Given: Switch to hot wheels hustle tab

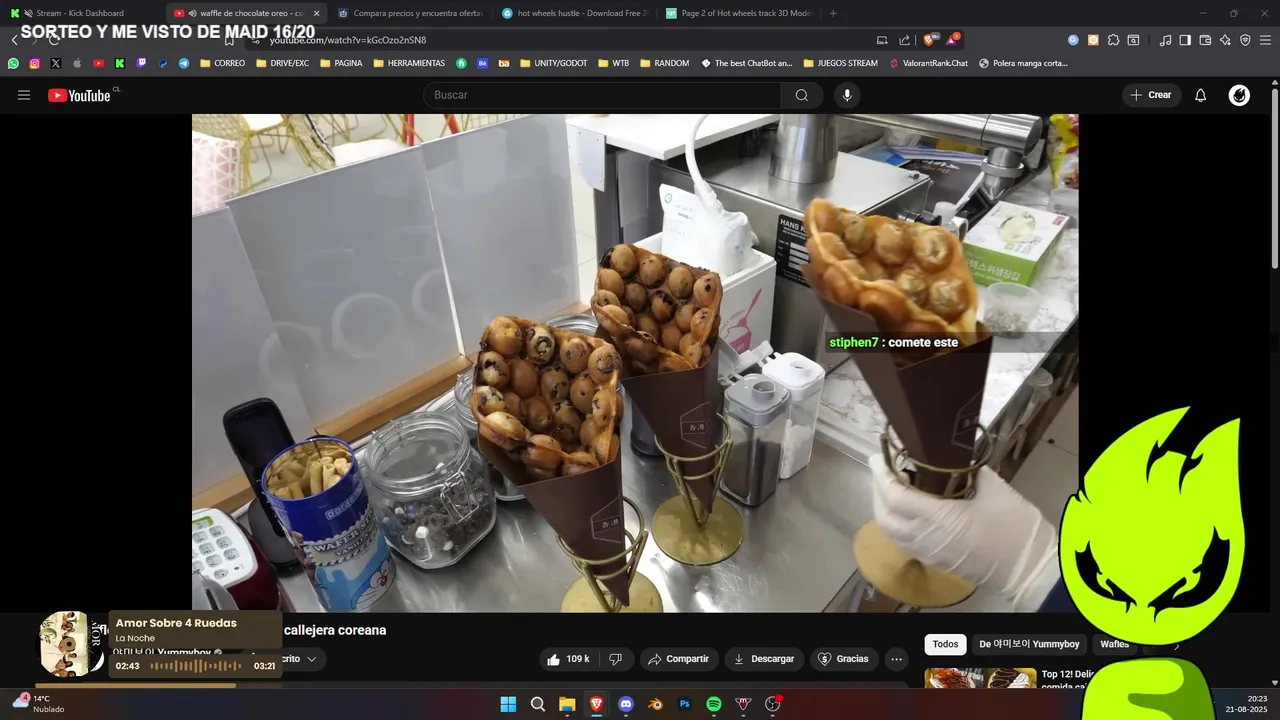Looking at the screenshot, I should point(574,13).
